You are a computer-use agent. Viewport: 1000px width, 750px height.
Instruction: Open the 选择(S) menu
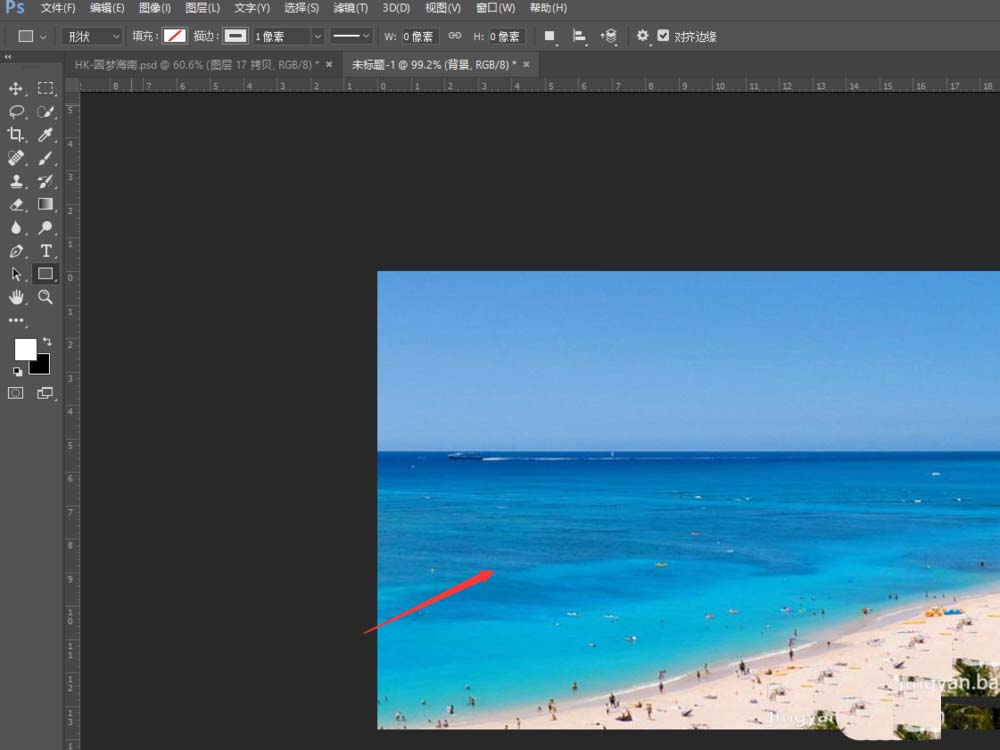pyautogui.click(x=301, y=8)
